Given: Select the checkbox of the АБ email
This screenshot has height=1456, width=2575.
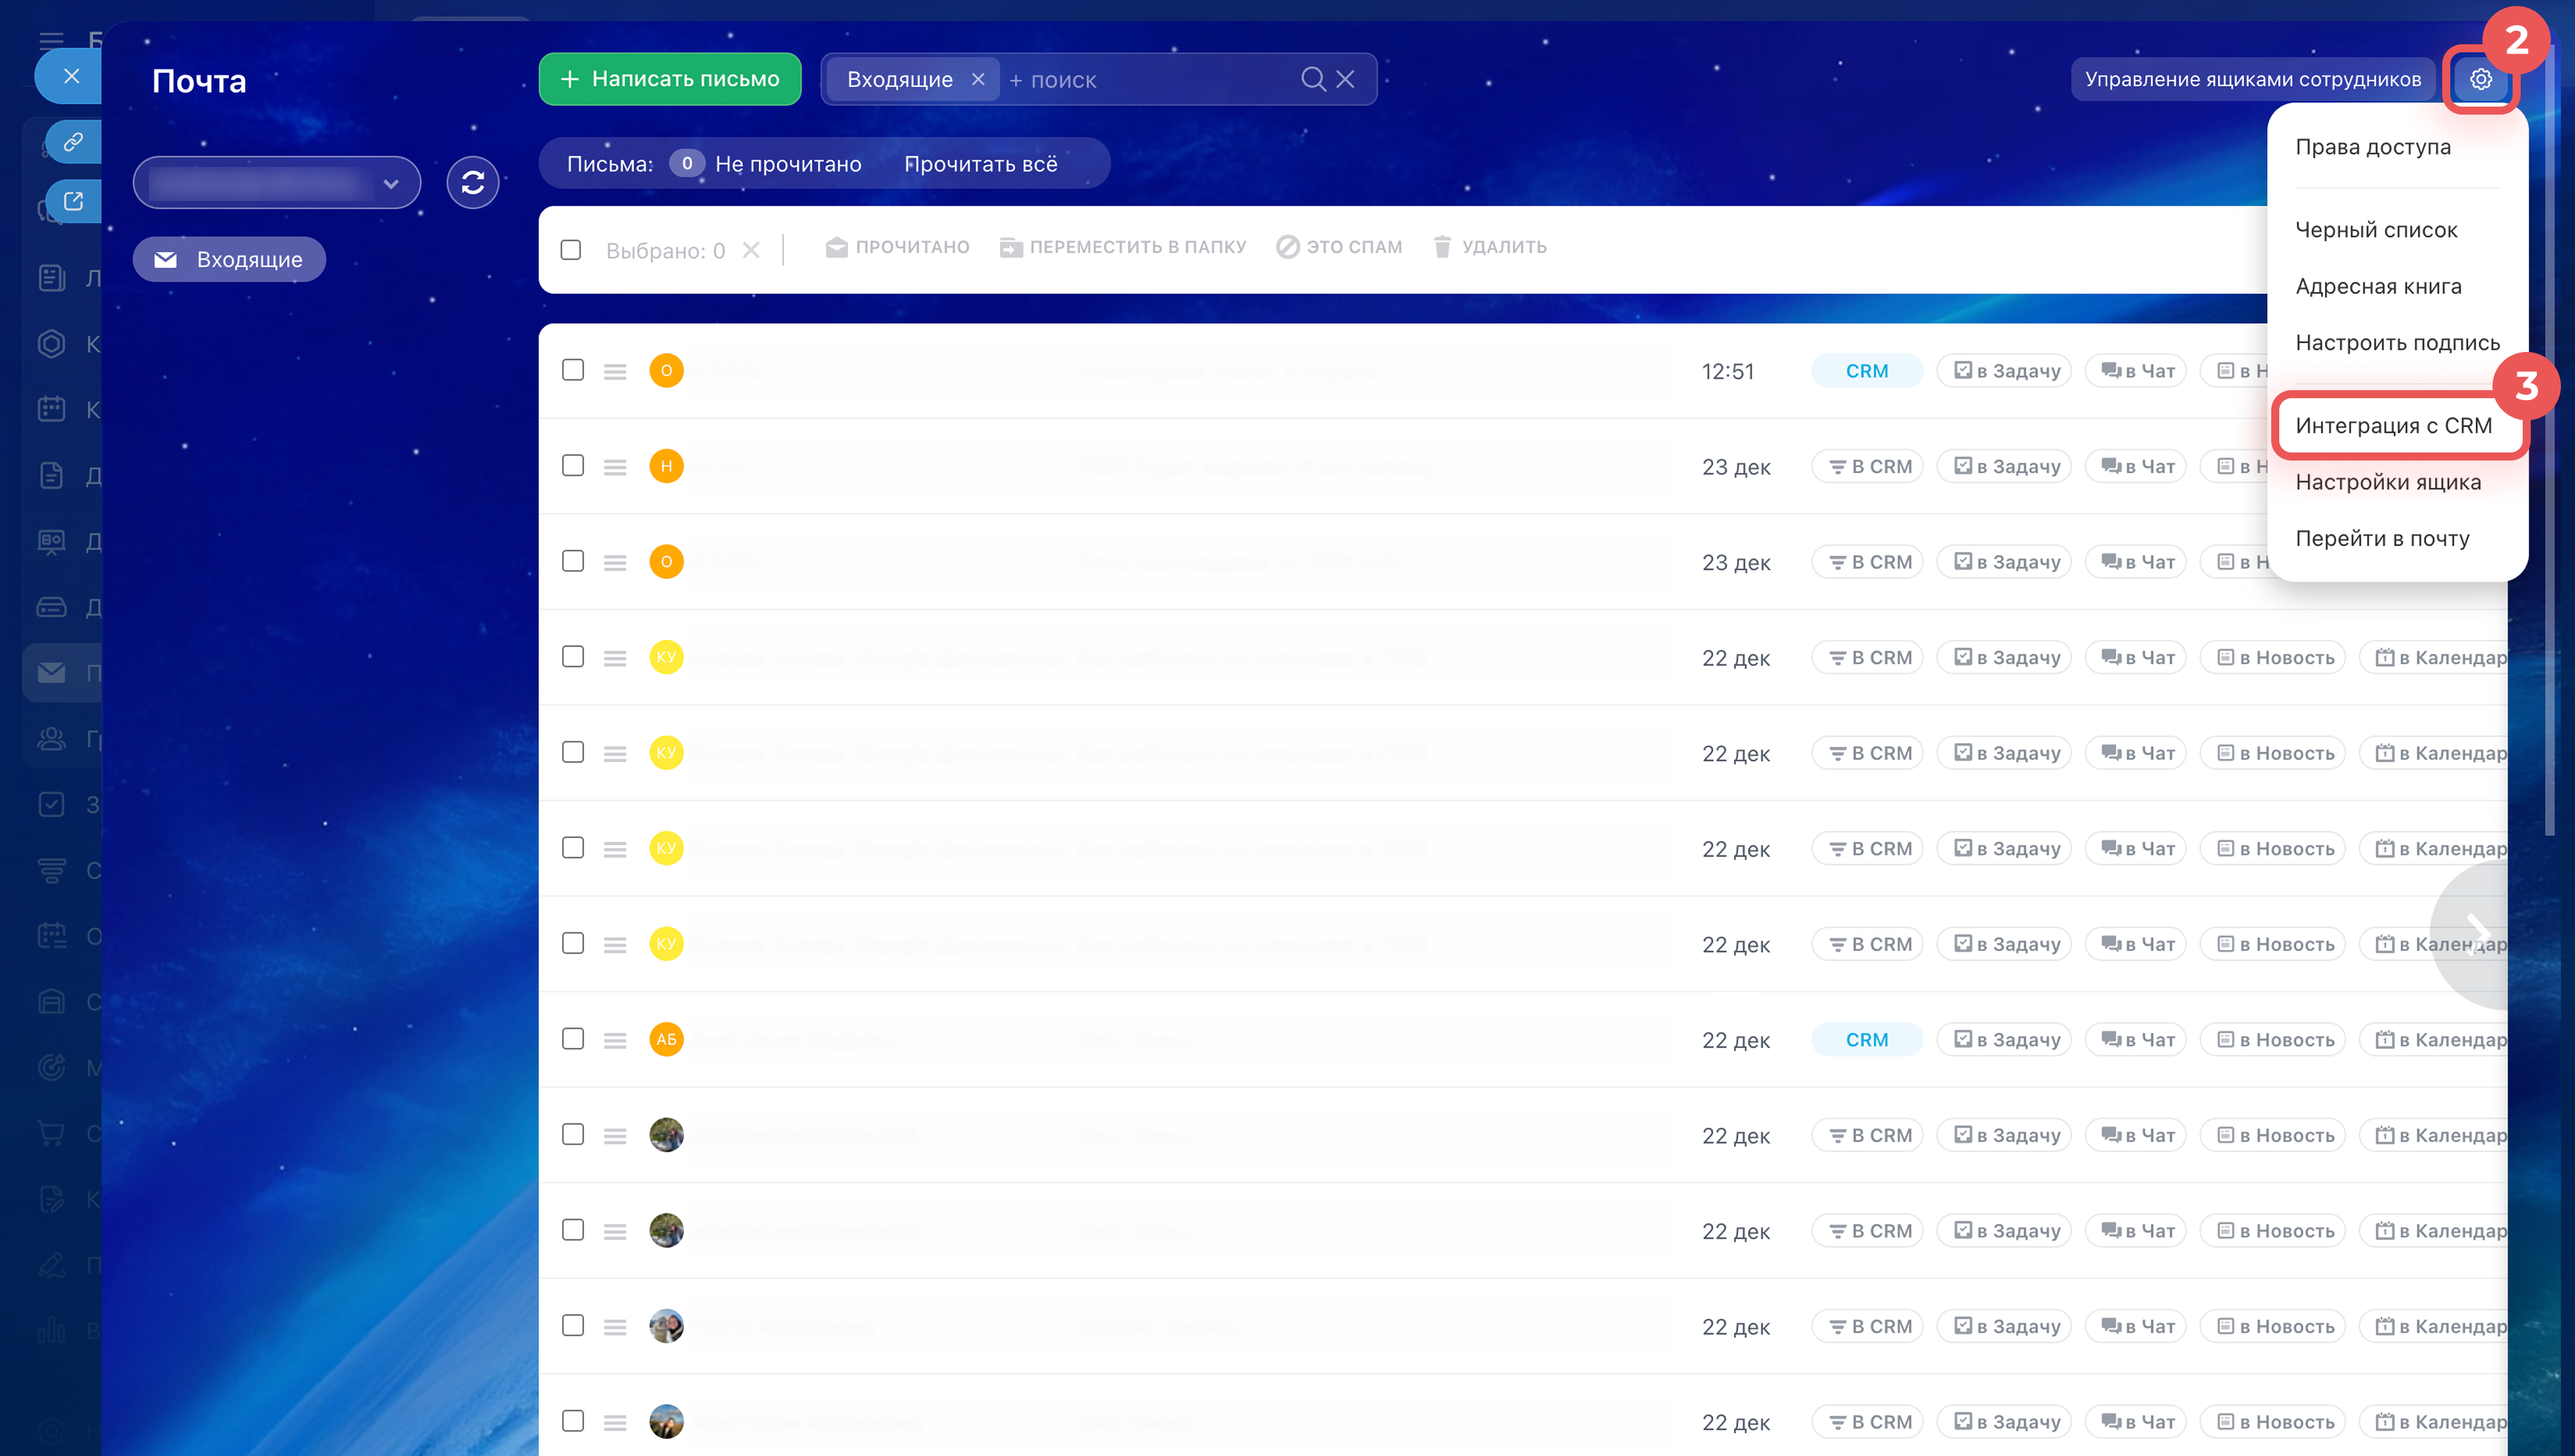Looking at the screenshot, I should 573,1039.
